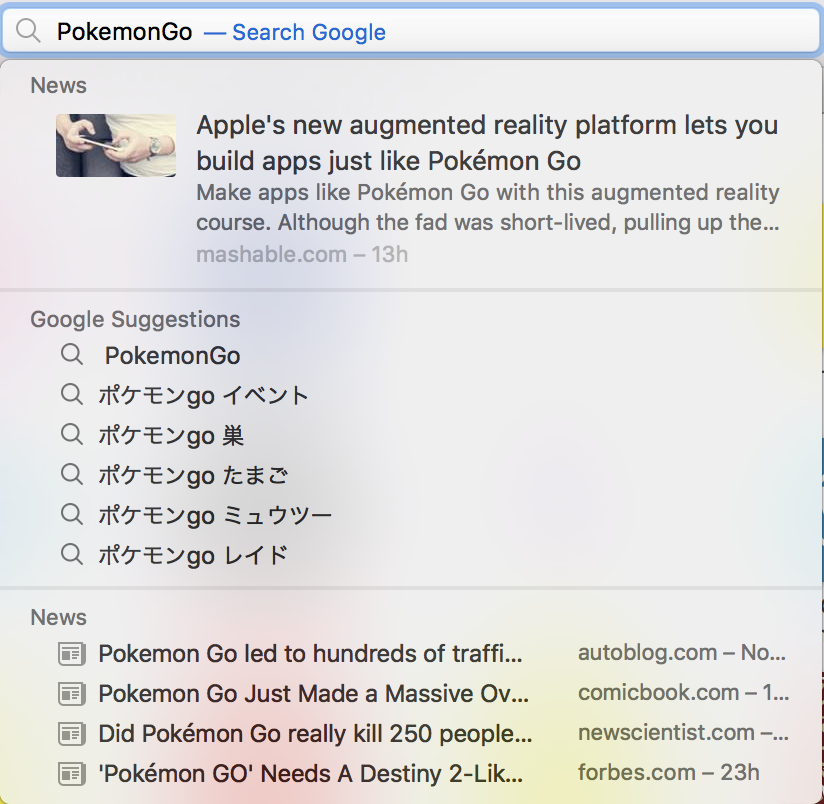The width and height of the screenshot is (824, 804).
Task: Click the magnifier icon in the address bar
Action: pyautogui.click(x=28, y=32)
